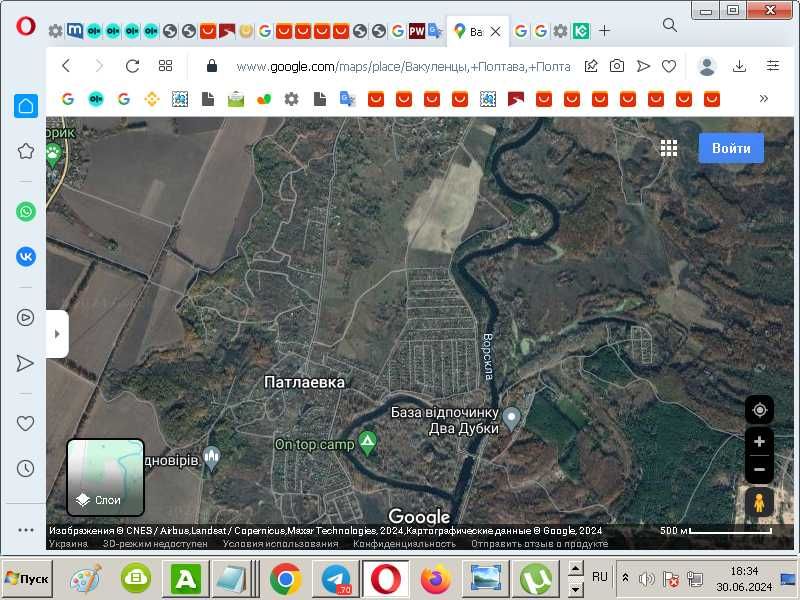Expand the Google Maps side panel
Screen dimensions: 800x600
57,334
